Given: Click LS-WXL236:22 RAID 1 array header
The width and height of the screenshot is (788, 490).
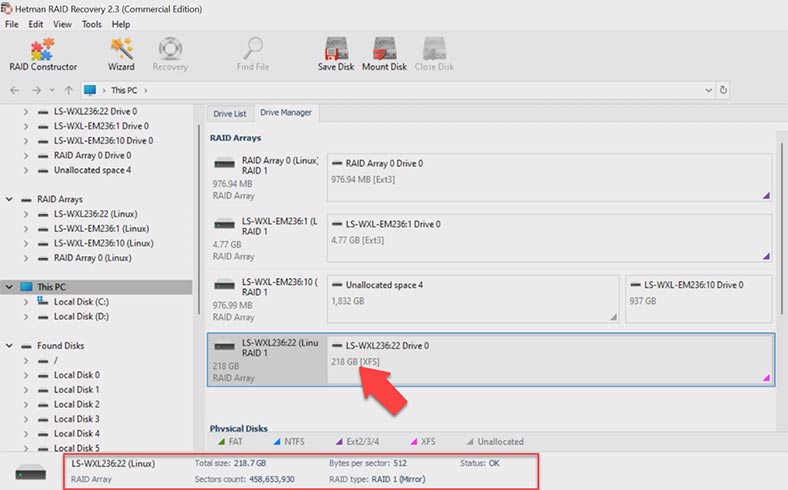Looking at the screenshot, I should (267, 360).
